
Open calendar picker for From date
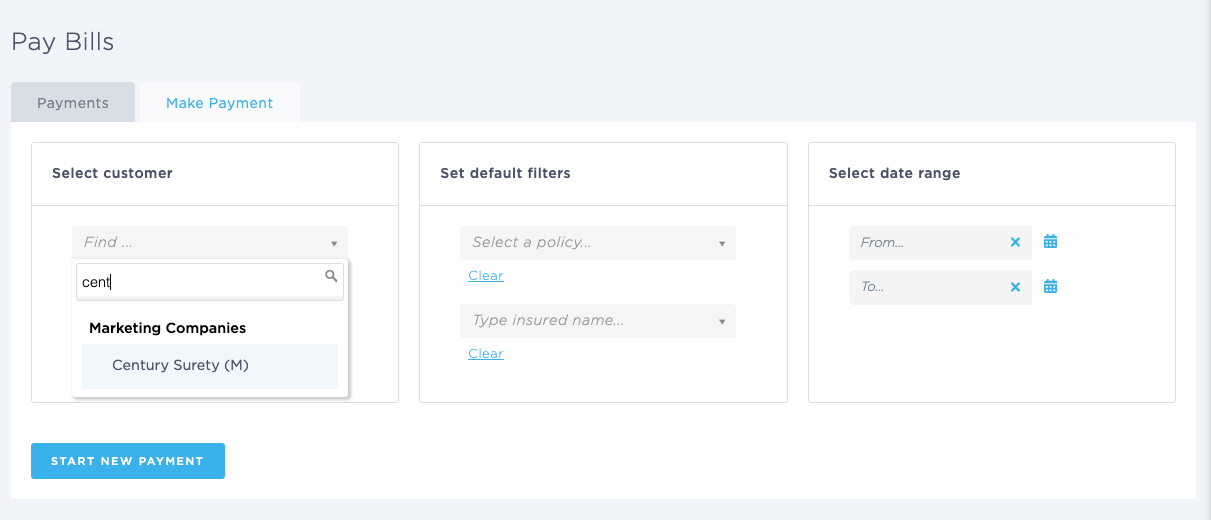click(x=1050, y=242)
